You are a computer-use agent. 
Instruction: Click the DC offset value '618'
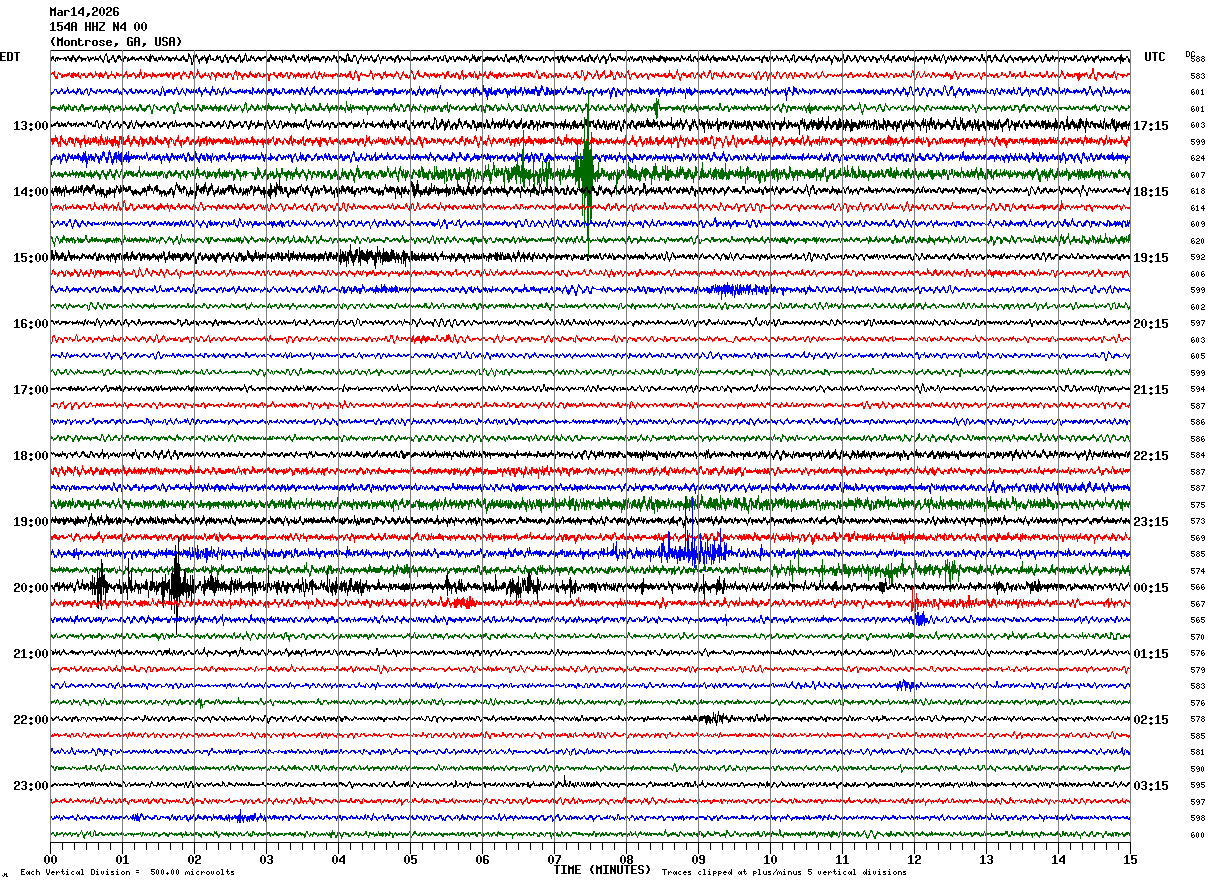[1197, 192]
